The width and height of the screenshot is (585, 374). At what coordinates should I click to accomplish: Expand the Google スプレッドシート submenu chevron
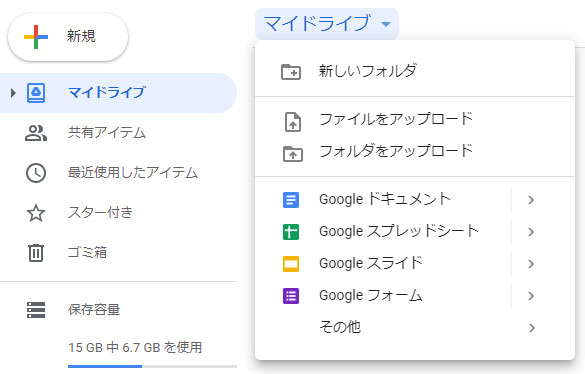point(531,232)
